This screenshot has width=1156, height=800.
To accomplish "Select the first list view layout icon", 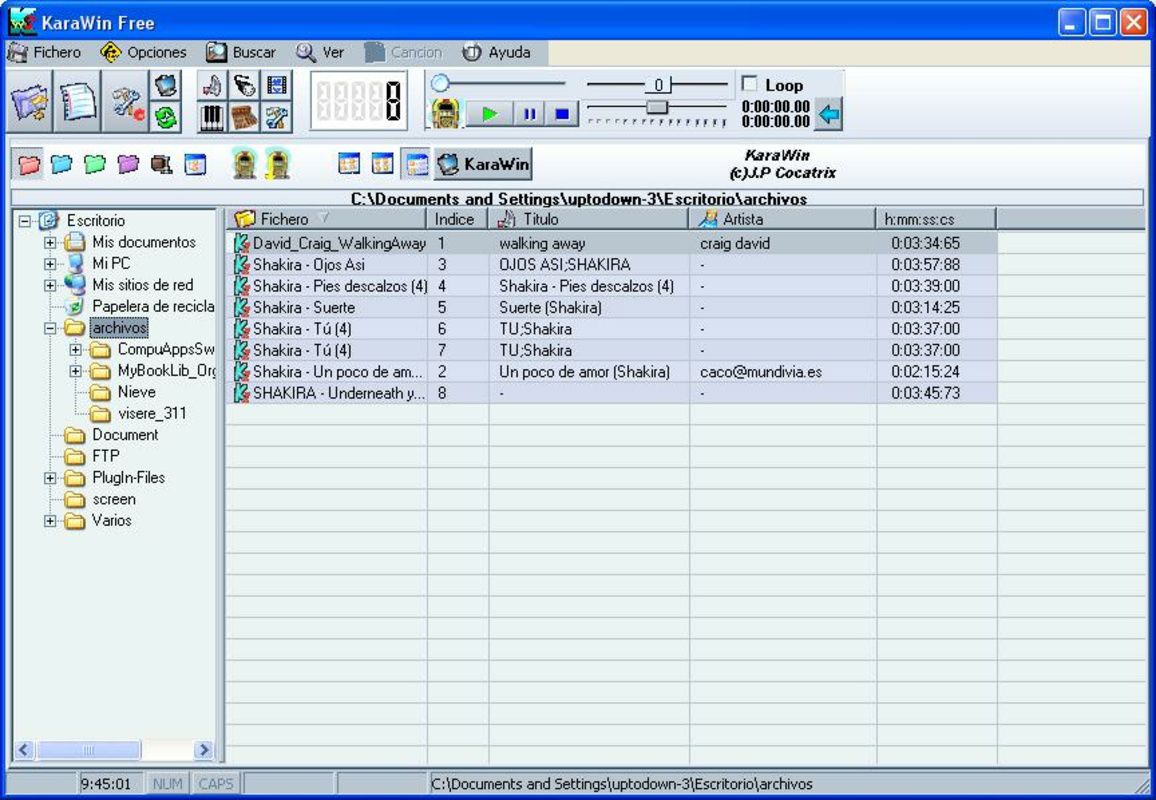I will pyautogui.click(x=349, y=164).
